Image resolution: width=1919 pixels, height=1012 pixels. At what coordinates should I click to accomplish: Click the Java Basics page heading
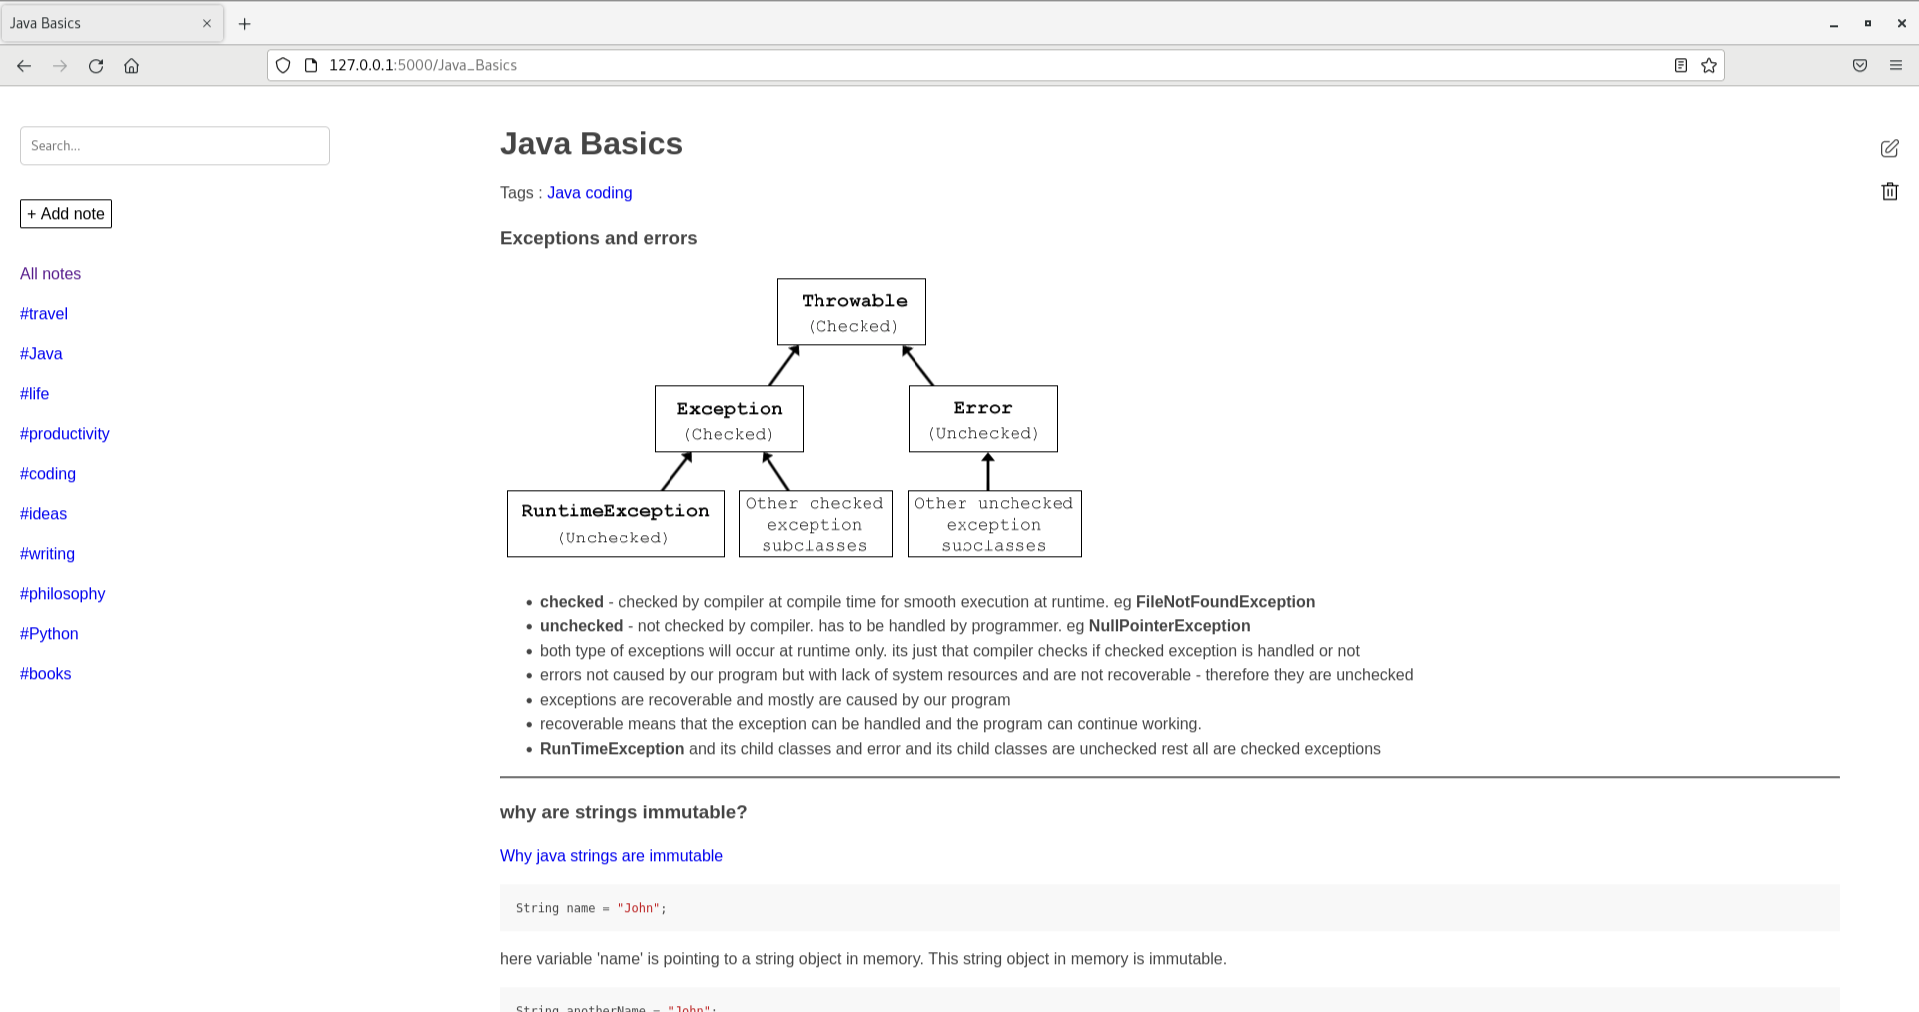[x=591, y=144]
